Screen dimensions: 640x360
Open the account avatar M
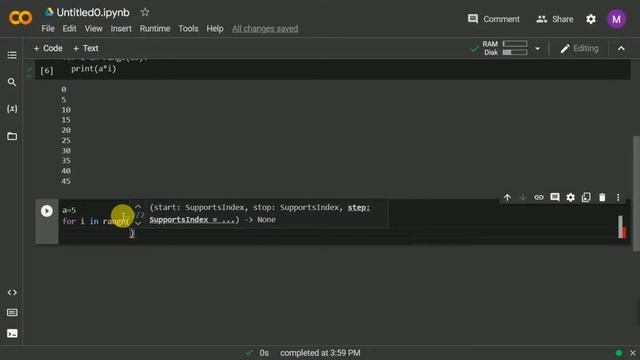click(616, 19)
